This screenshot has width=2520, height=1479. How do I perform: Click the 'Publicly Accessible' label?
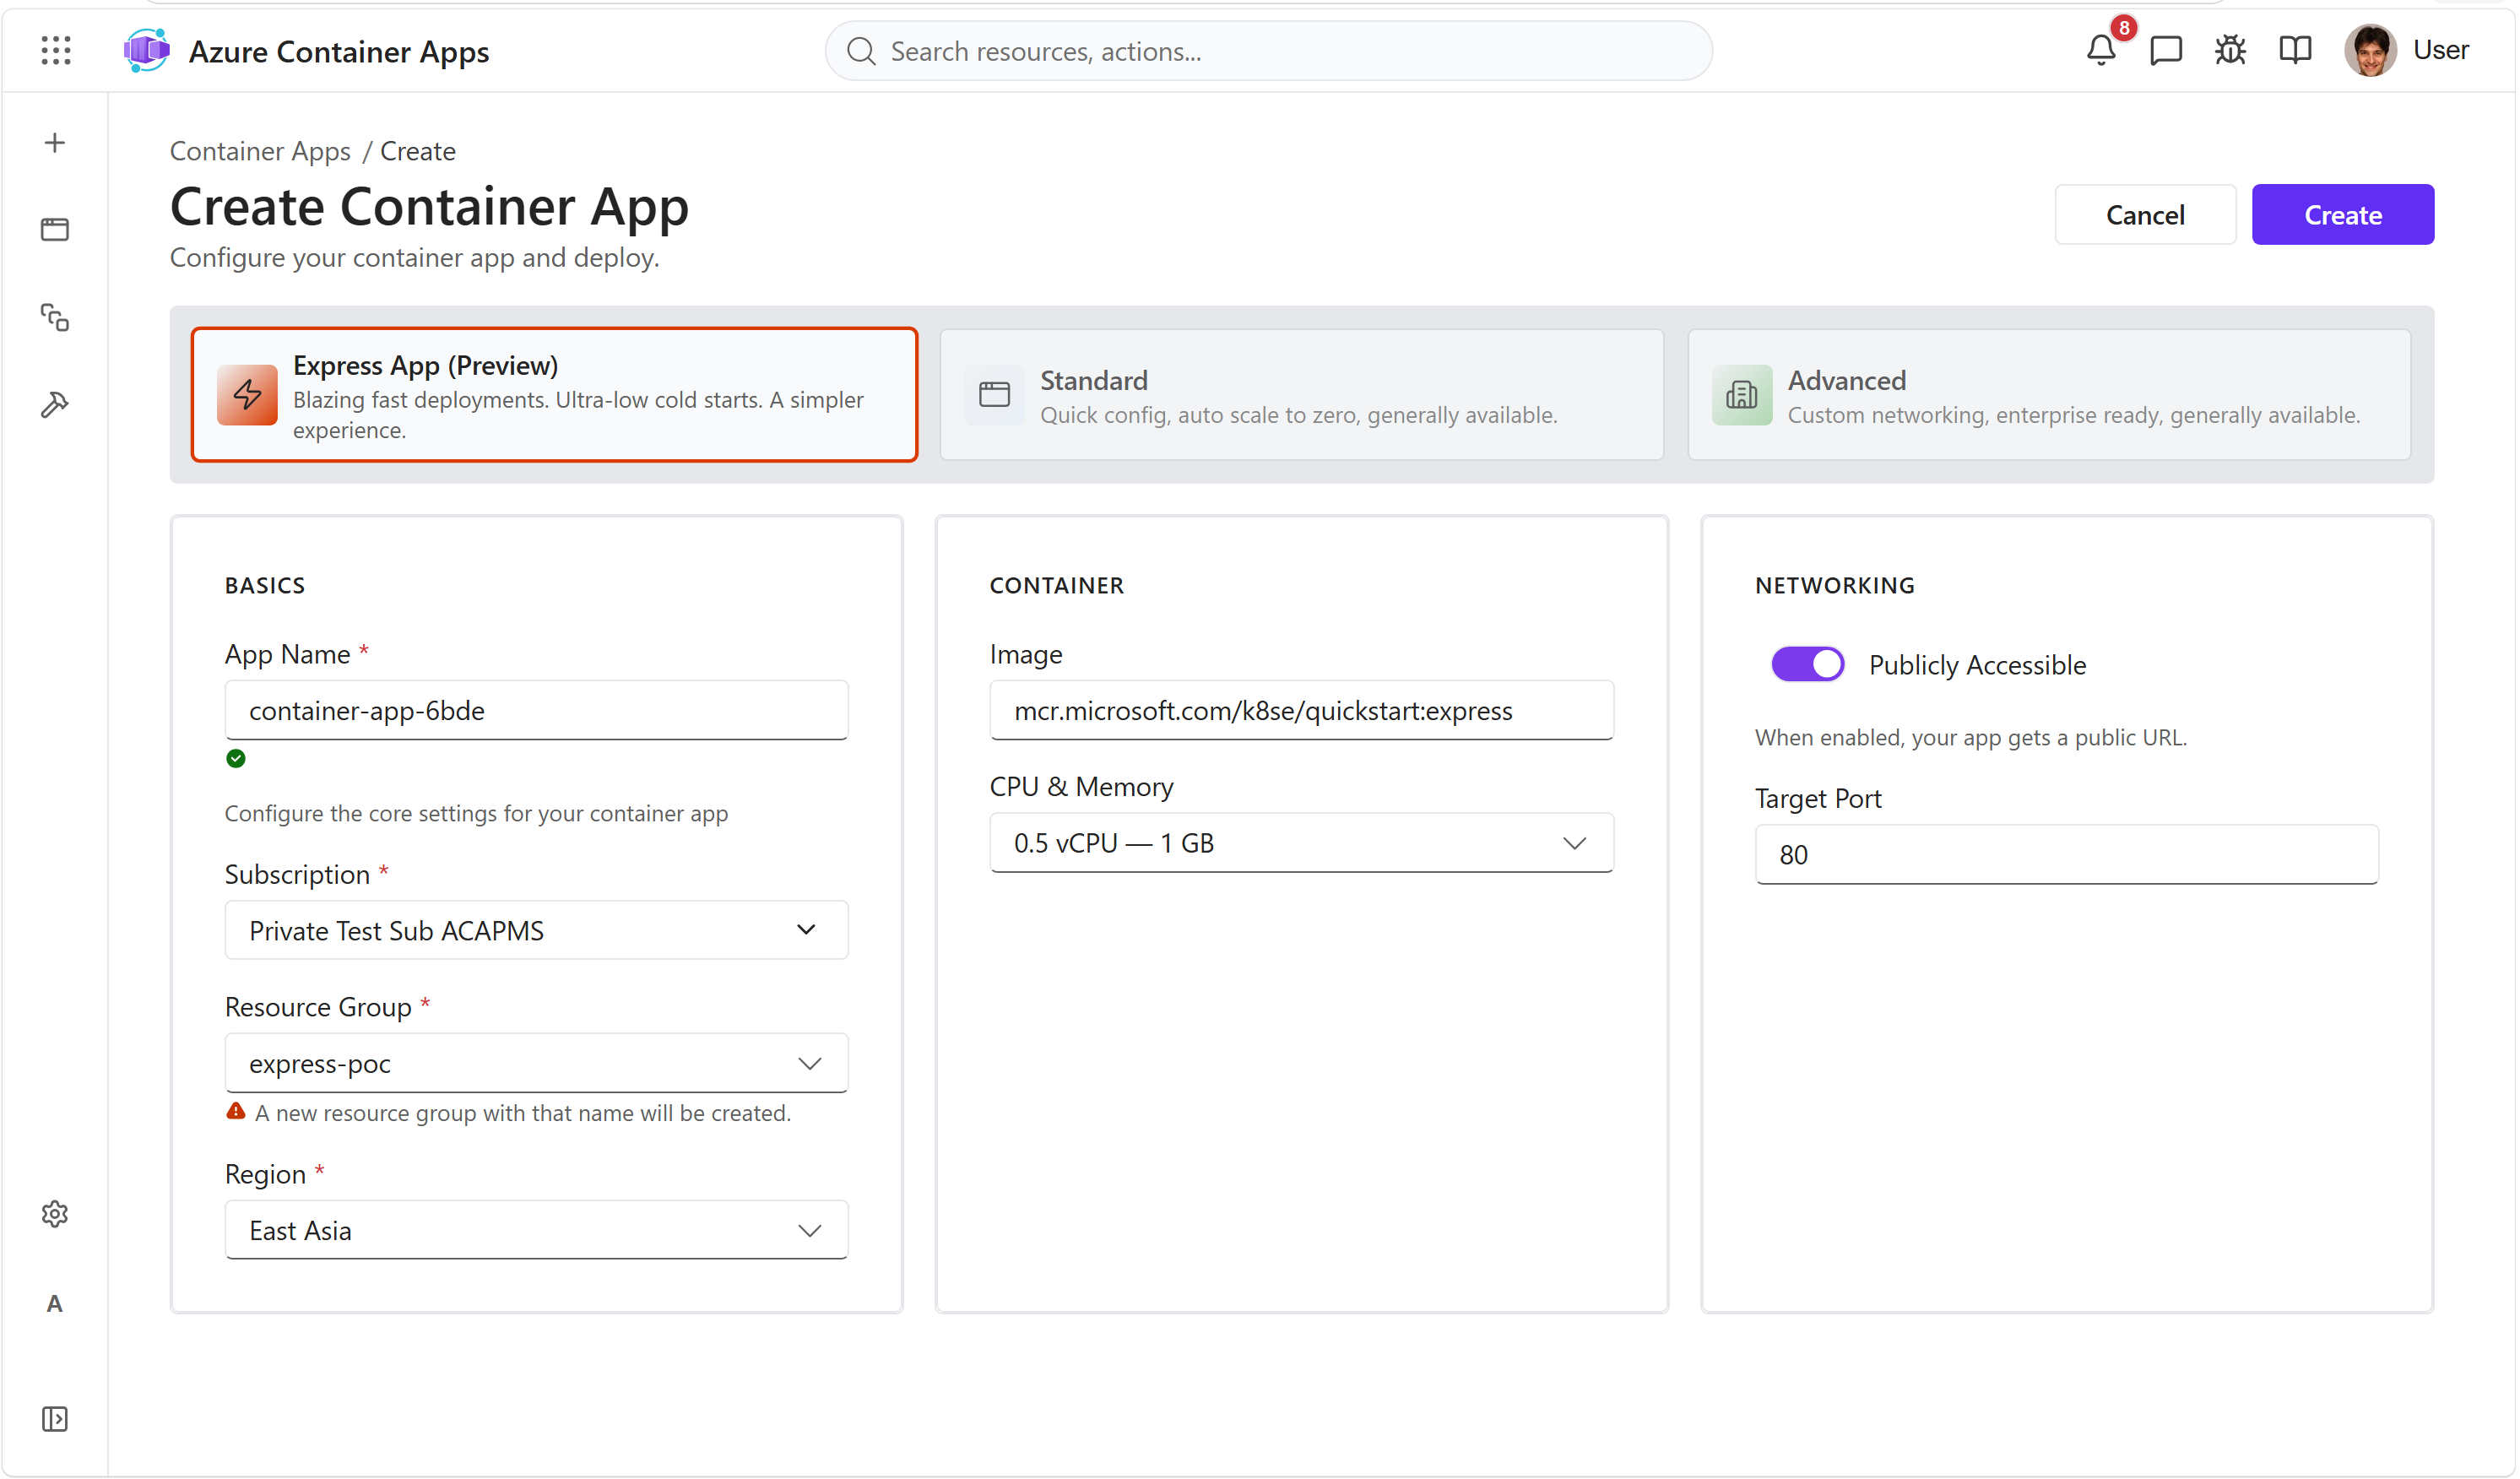pyautogui.click(x=1978, y=665)
